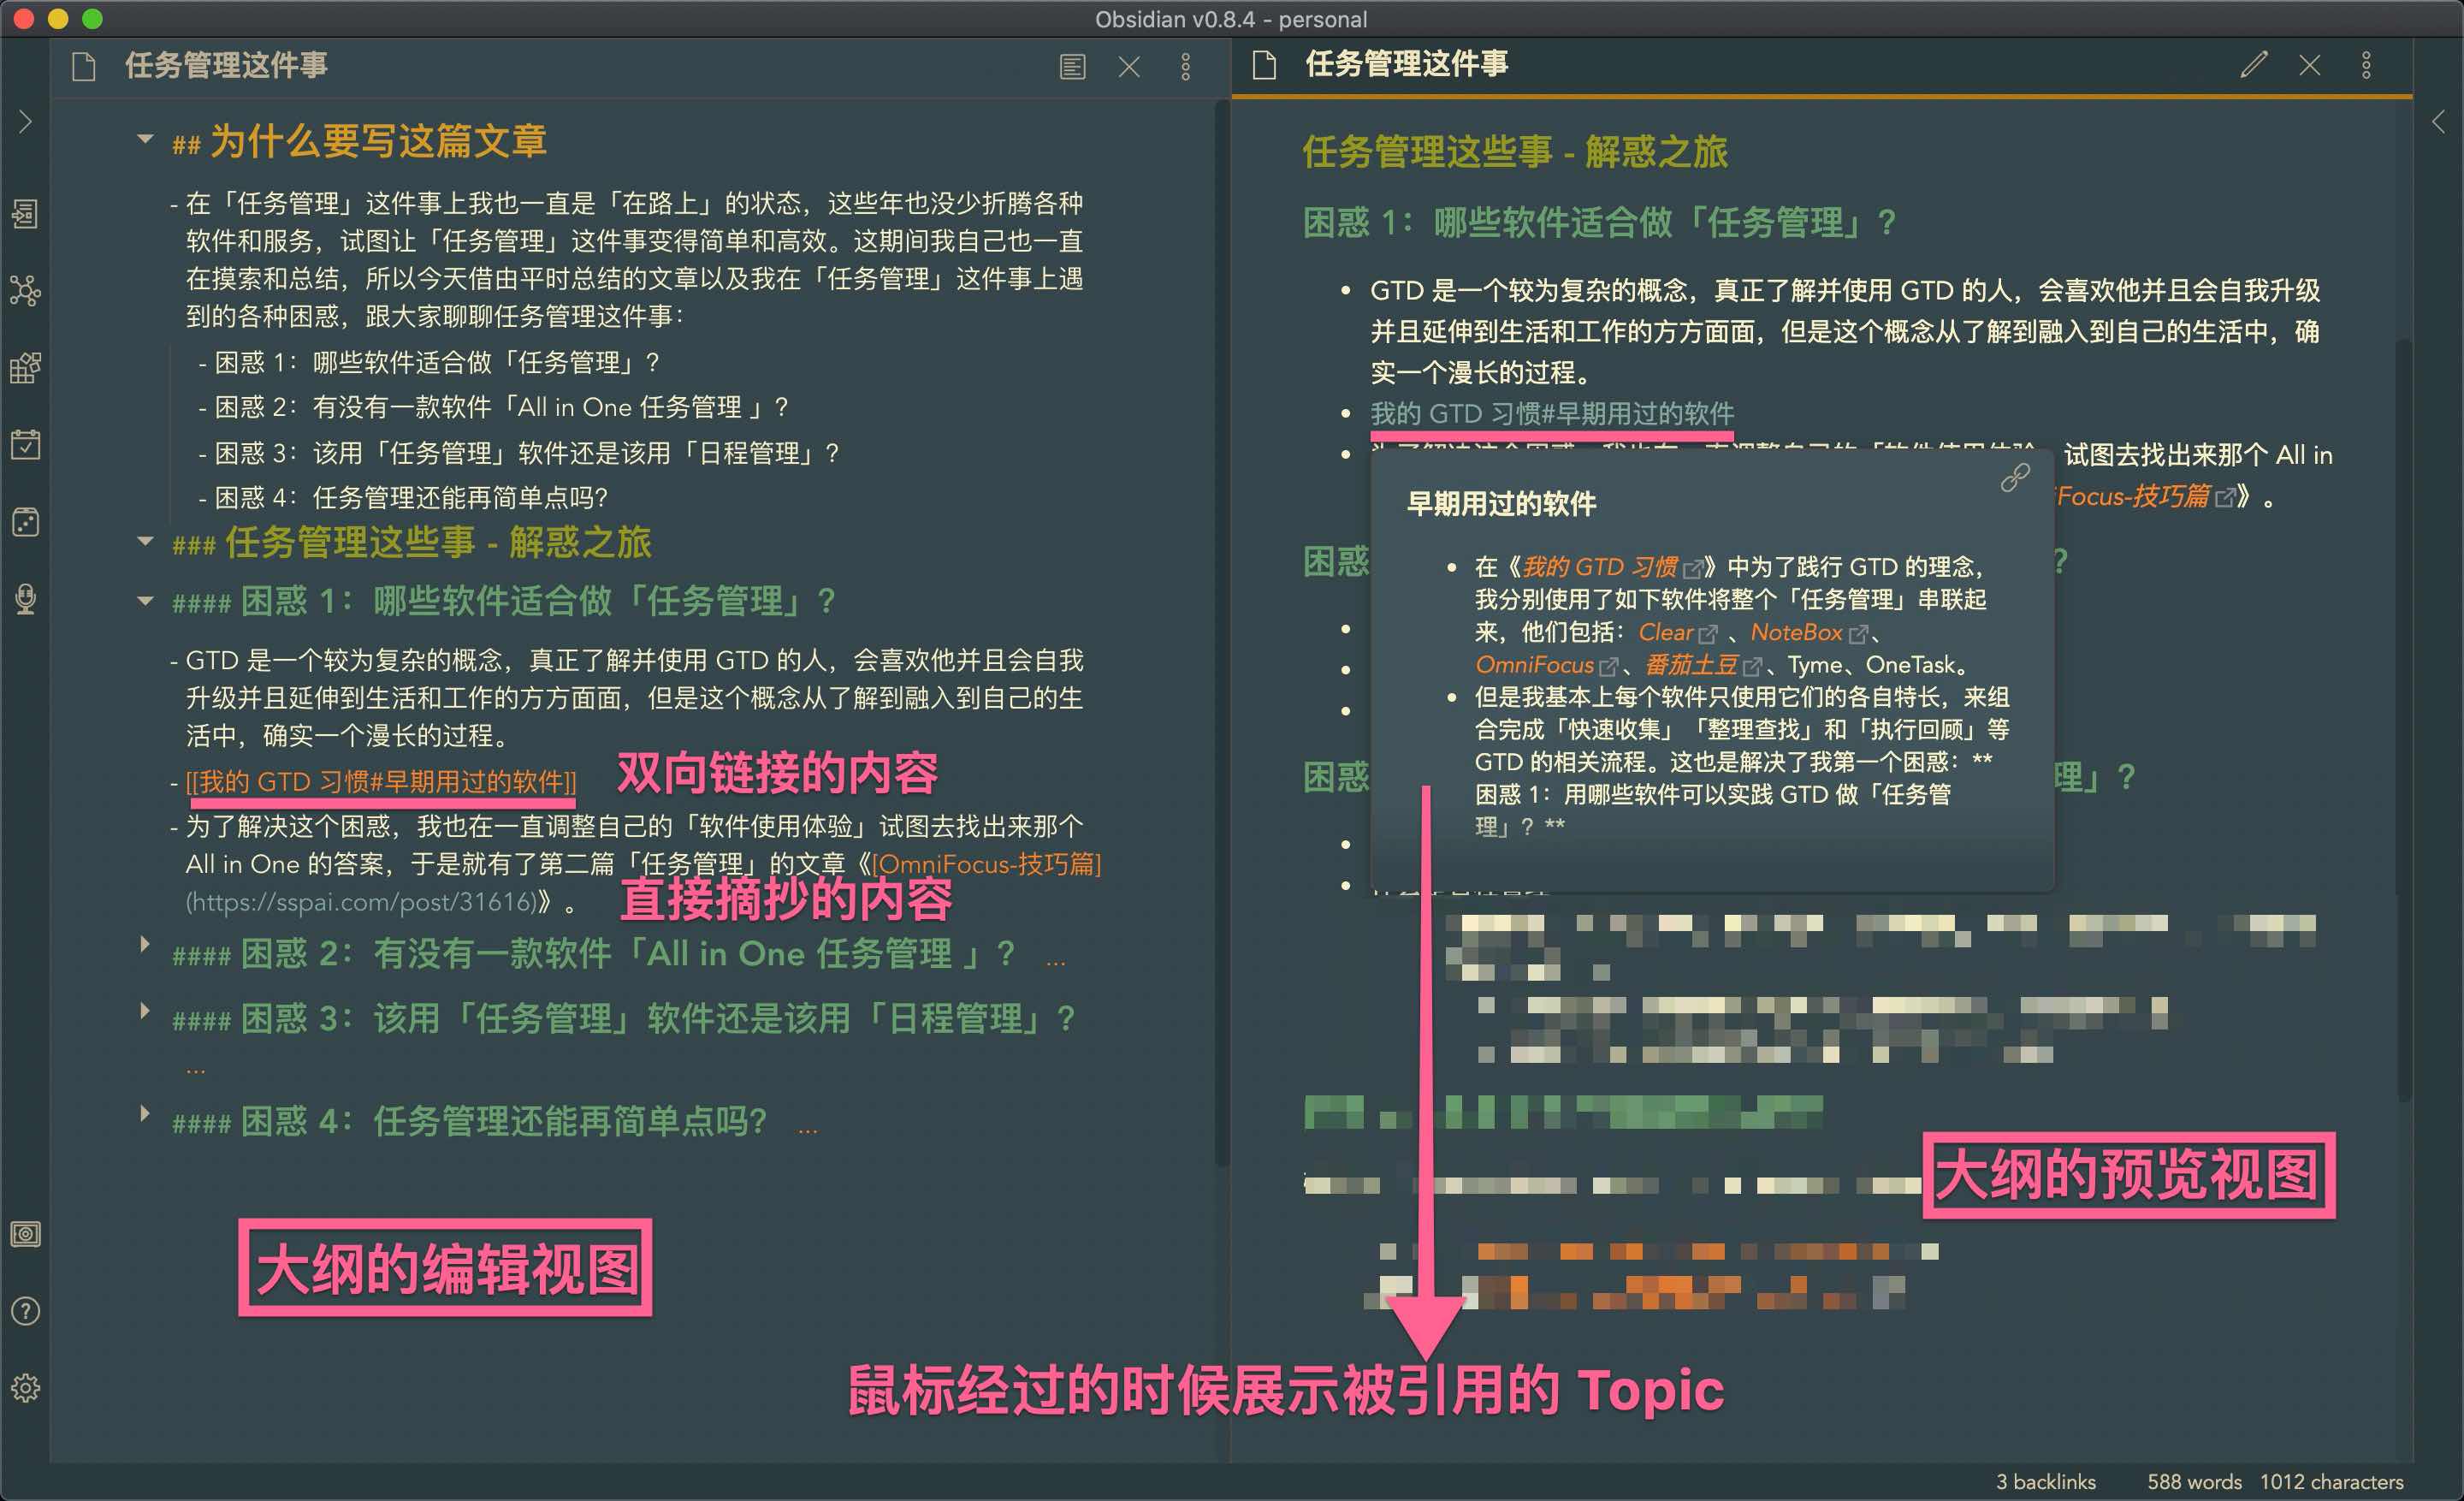Expand folded 困惑 3 heading in editor
The image size is (2464, 1501).
146,1010
